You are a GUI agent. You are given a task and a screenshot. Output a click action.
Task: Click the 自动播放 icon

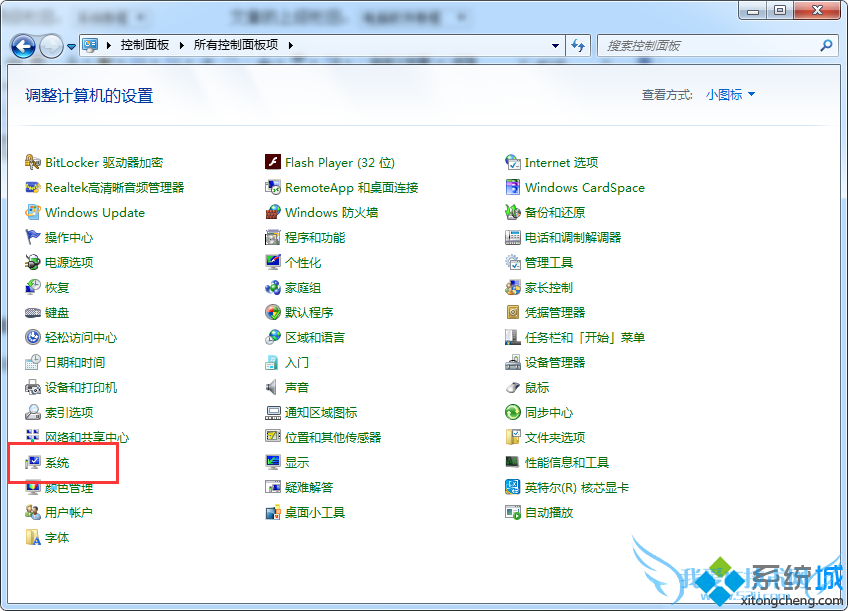(x=512, y=512)
